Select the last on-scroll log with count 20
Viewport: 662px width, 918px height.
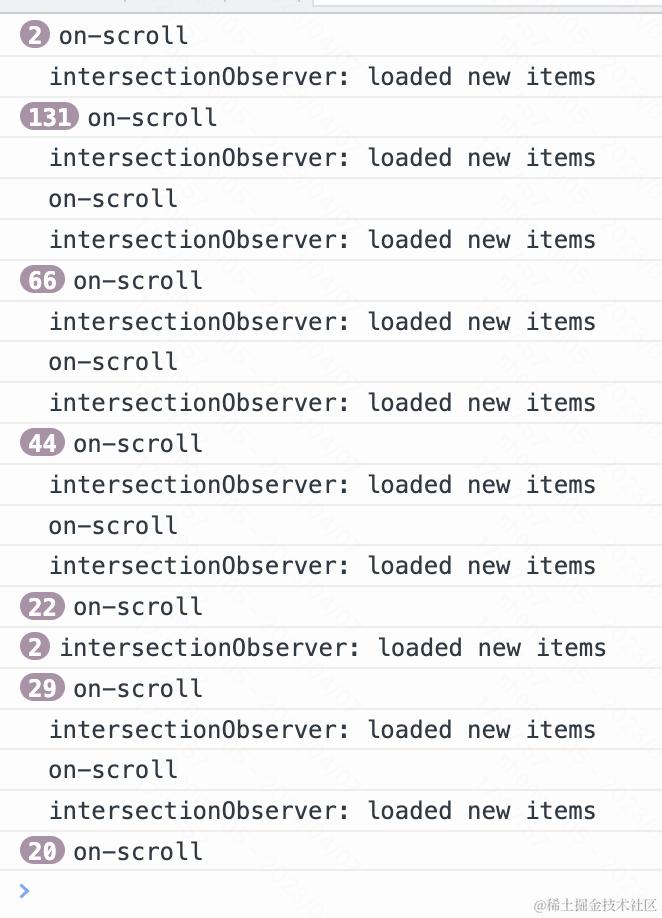(331, 851)
